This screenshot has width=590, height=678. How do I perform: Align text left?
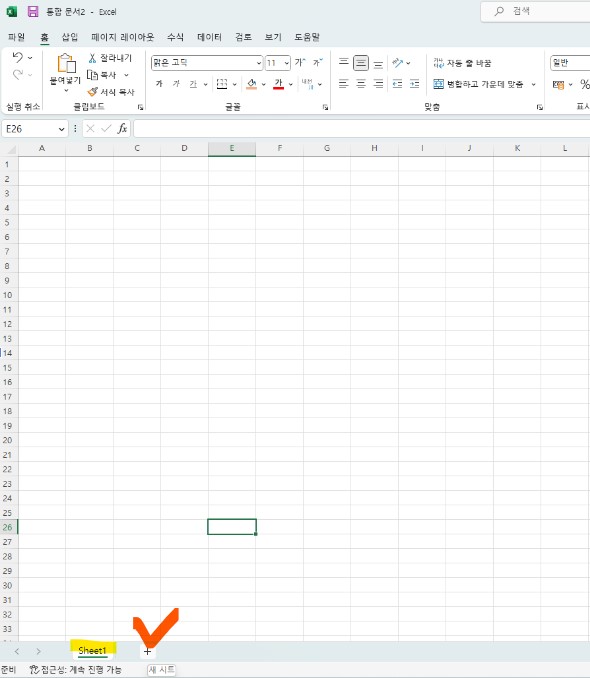tap(343, 84)
